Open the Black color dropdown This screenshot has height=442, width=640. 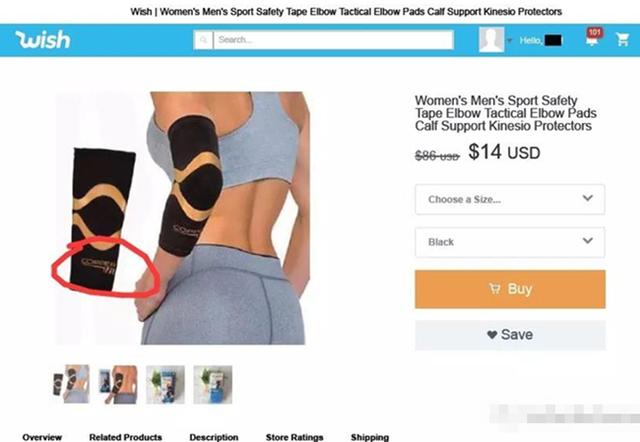coord(510,242)
